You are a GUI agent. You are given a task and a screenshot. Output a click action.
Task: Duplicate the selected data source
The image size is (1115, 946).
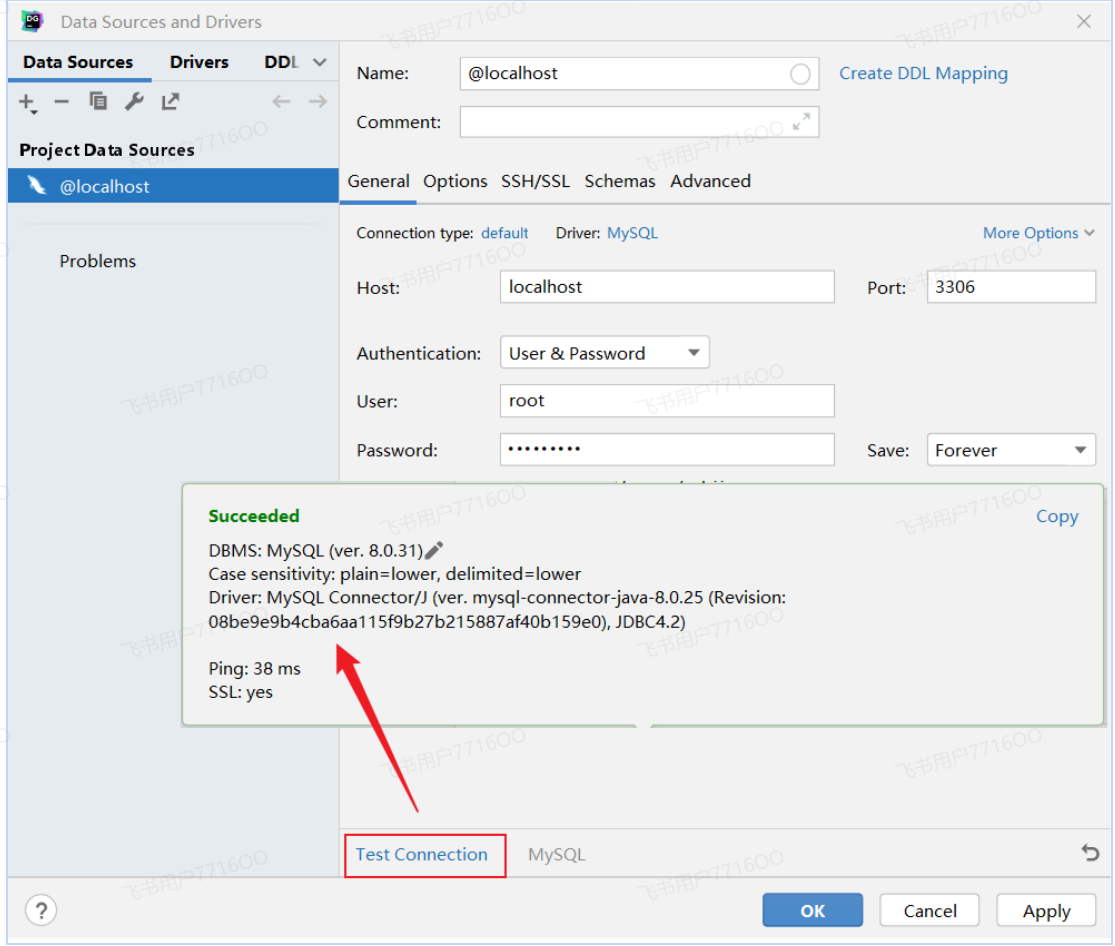[x=98, y=102]
